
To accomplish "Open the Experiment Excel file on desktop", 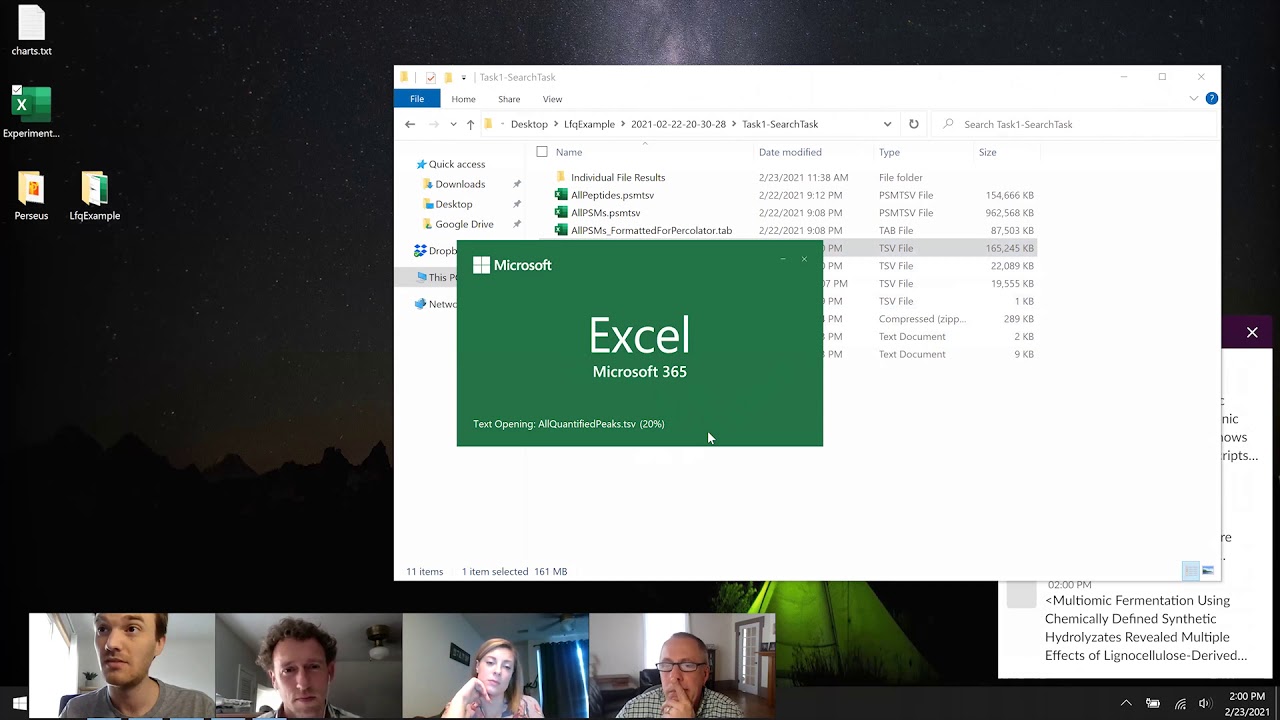I will tap(31, 112).
